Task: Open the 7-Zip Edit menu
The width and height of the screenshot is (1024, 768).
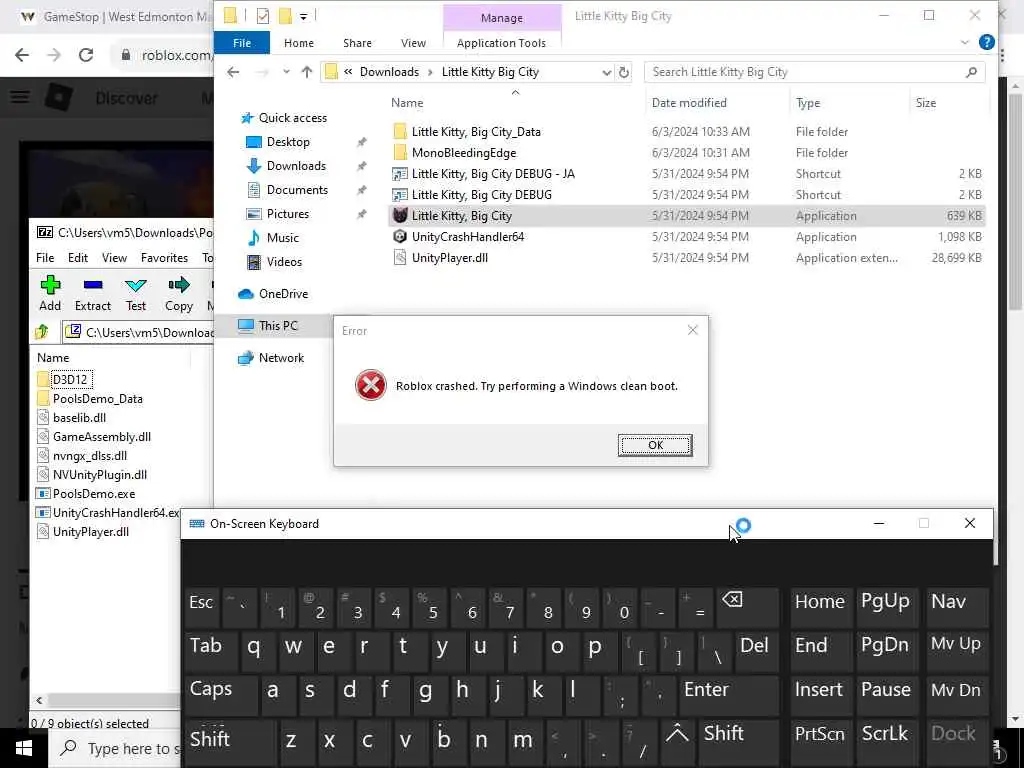Action: click(78, 258)
